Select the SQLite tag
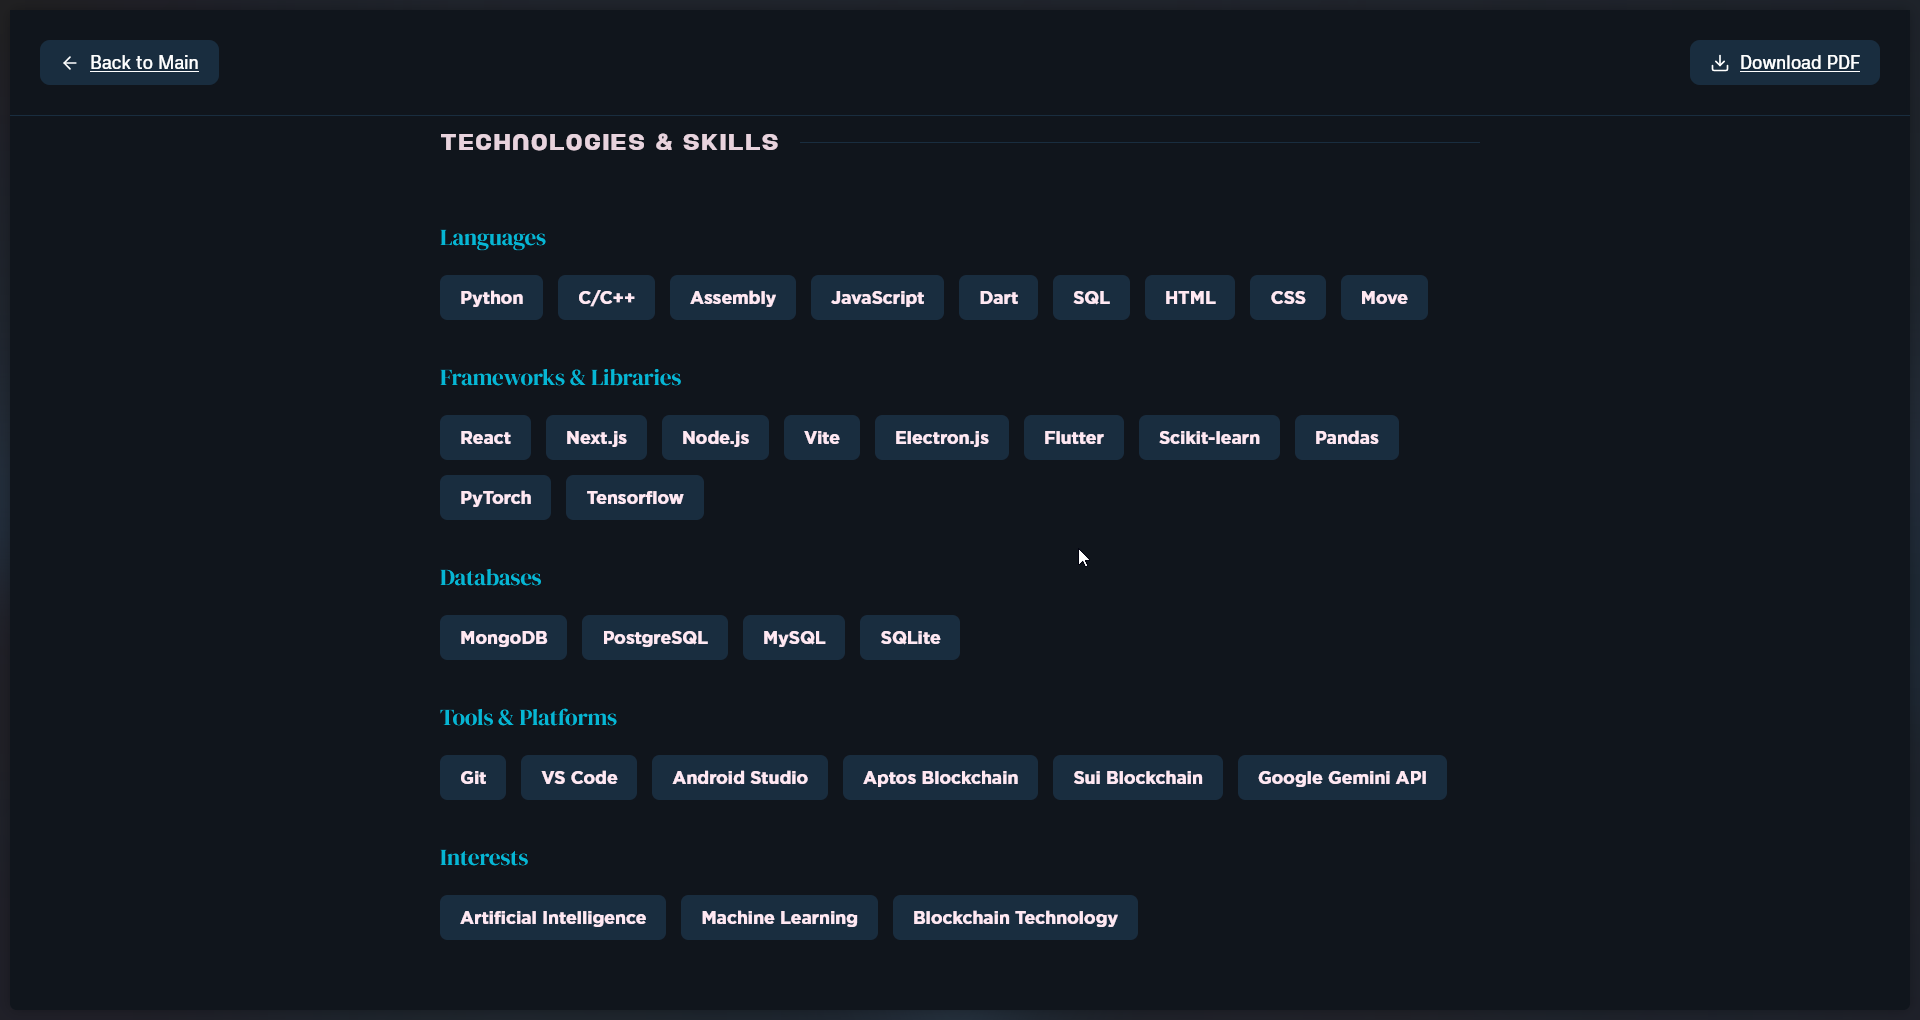 (910, 638)
